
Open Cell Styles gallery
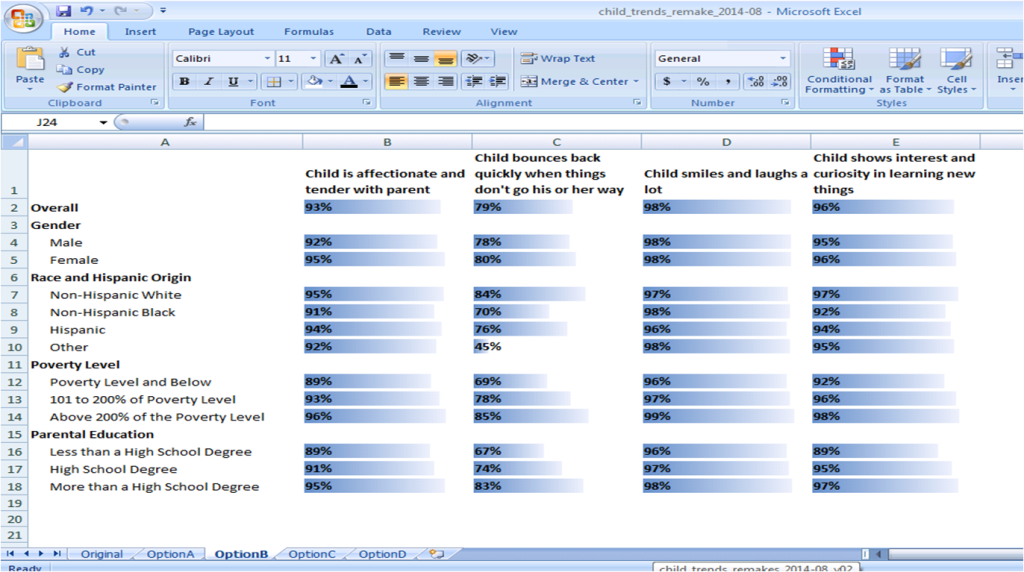coord(956,71)
